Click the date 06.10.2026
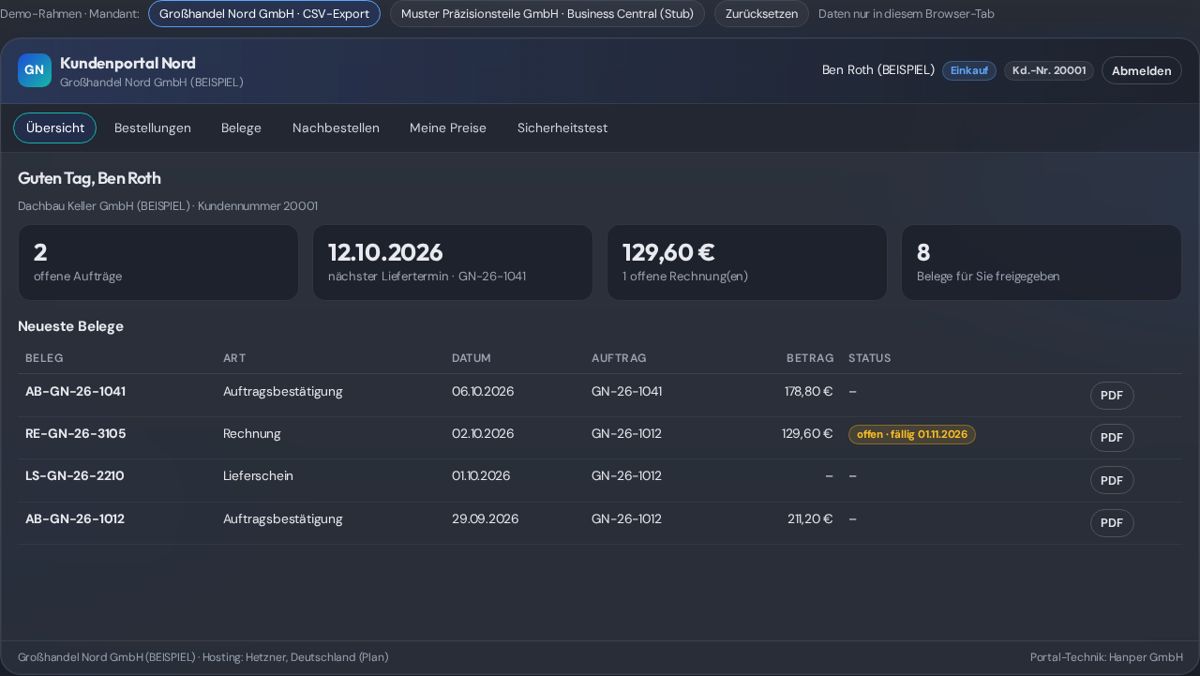The height and width of the screenshot is (676, 1200). [x=483, y=391]
